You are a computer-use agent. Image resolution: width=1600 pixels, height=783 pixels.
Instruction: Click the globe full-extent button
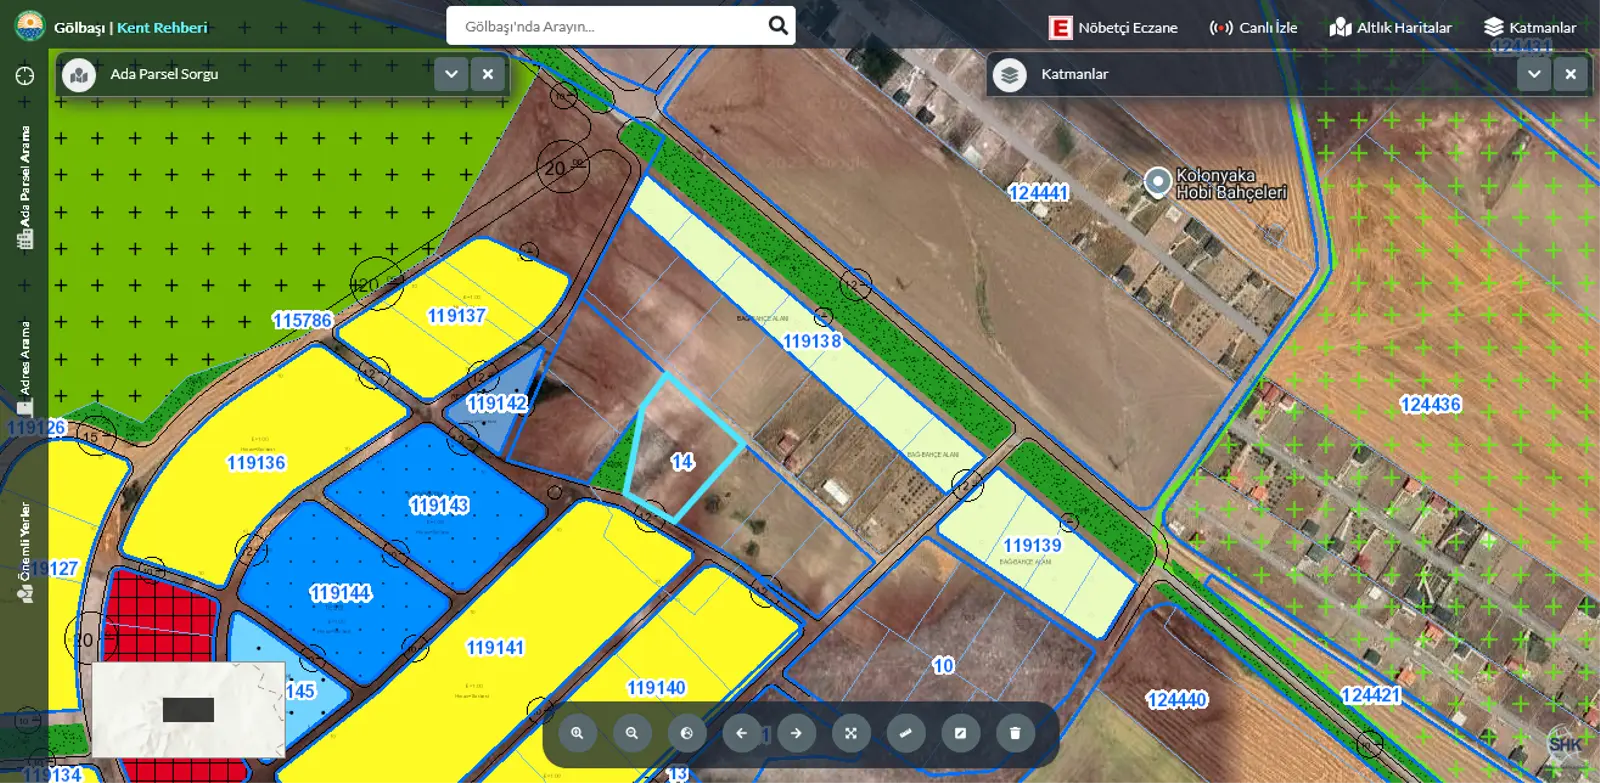click(687, 733)
